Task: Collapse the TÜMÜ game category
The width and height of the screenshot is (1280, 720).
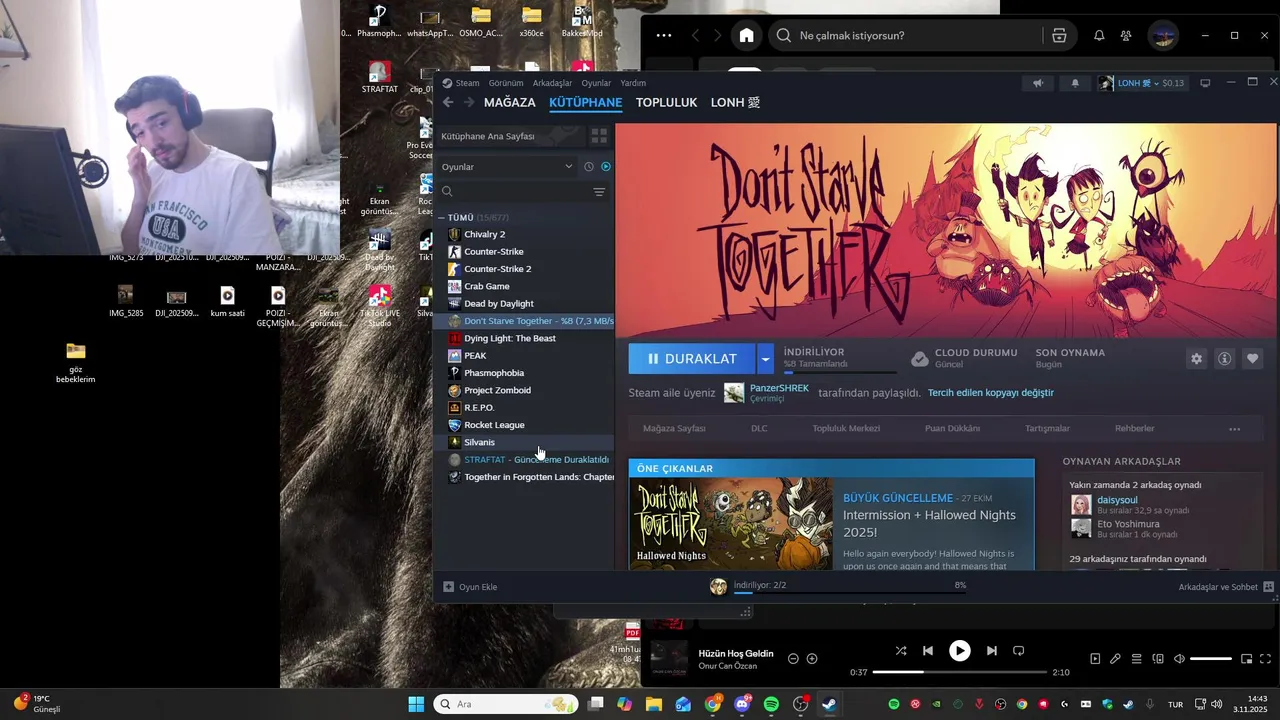Action: (441, 217)
